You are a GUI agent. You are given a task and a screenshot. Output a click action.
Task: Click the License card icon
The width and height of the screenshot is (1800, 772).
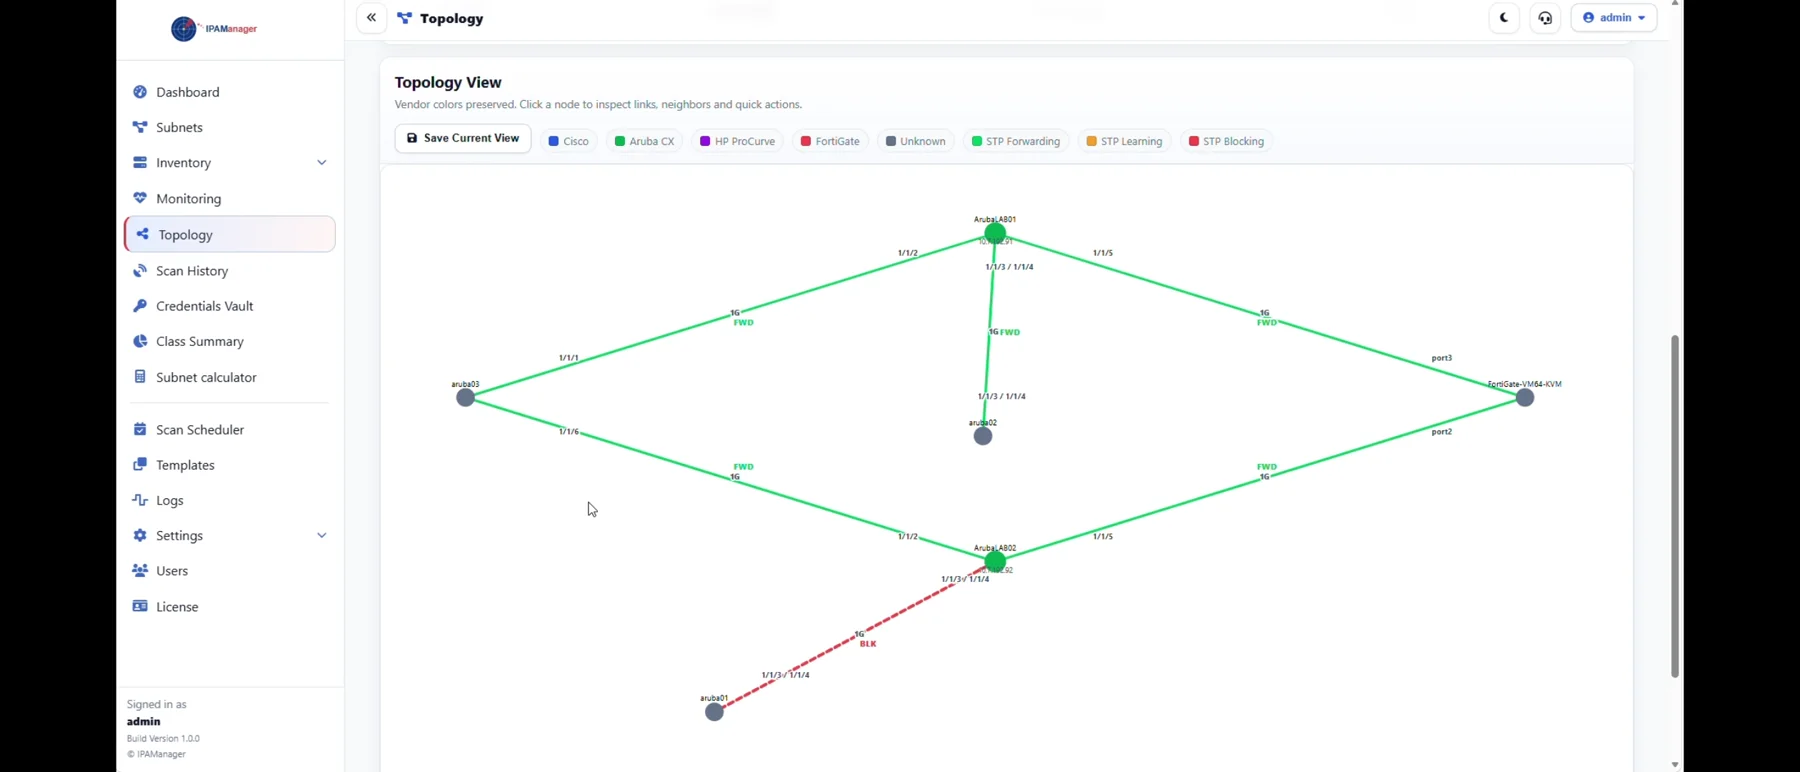140,606
